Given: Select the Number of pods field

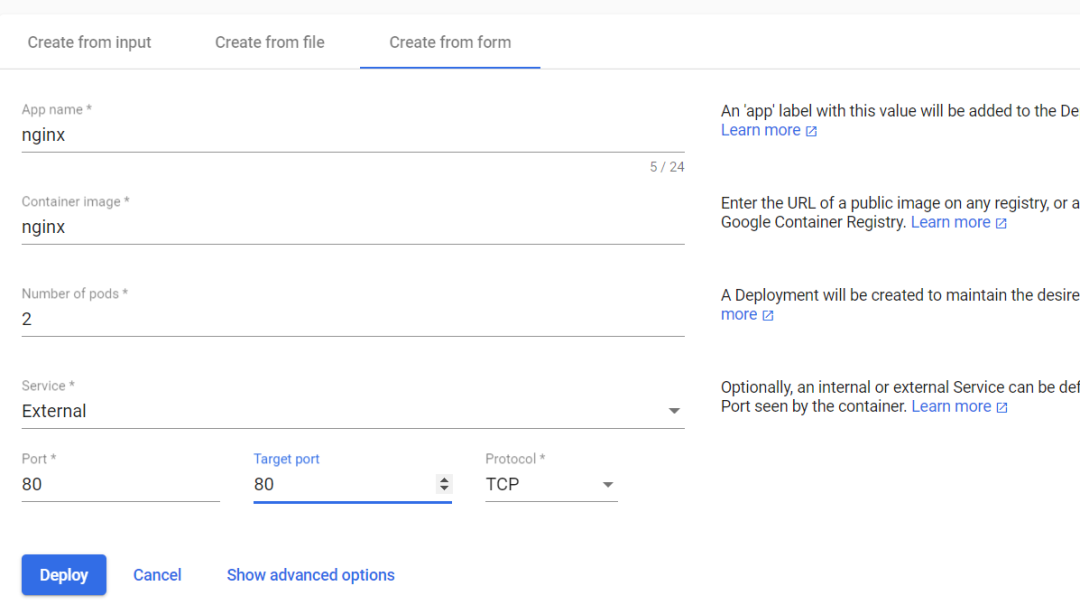Looking at the screenshot, I should click(x=350, y=319).
